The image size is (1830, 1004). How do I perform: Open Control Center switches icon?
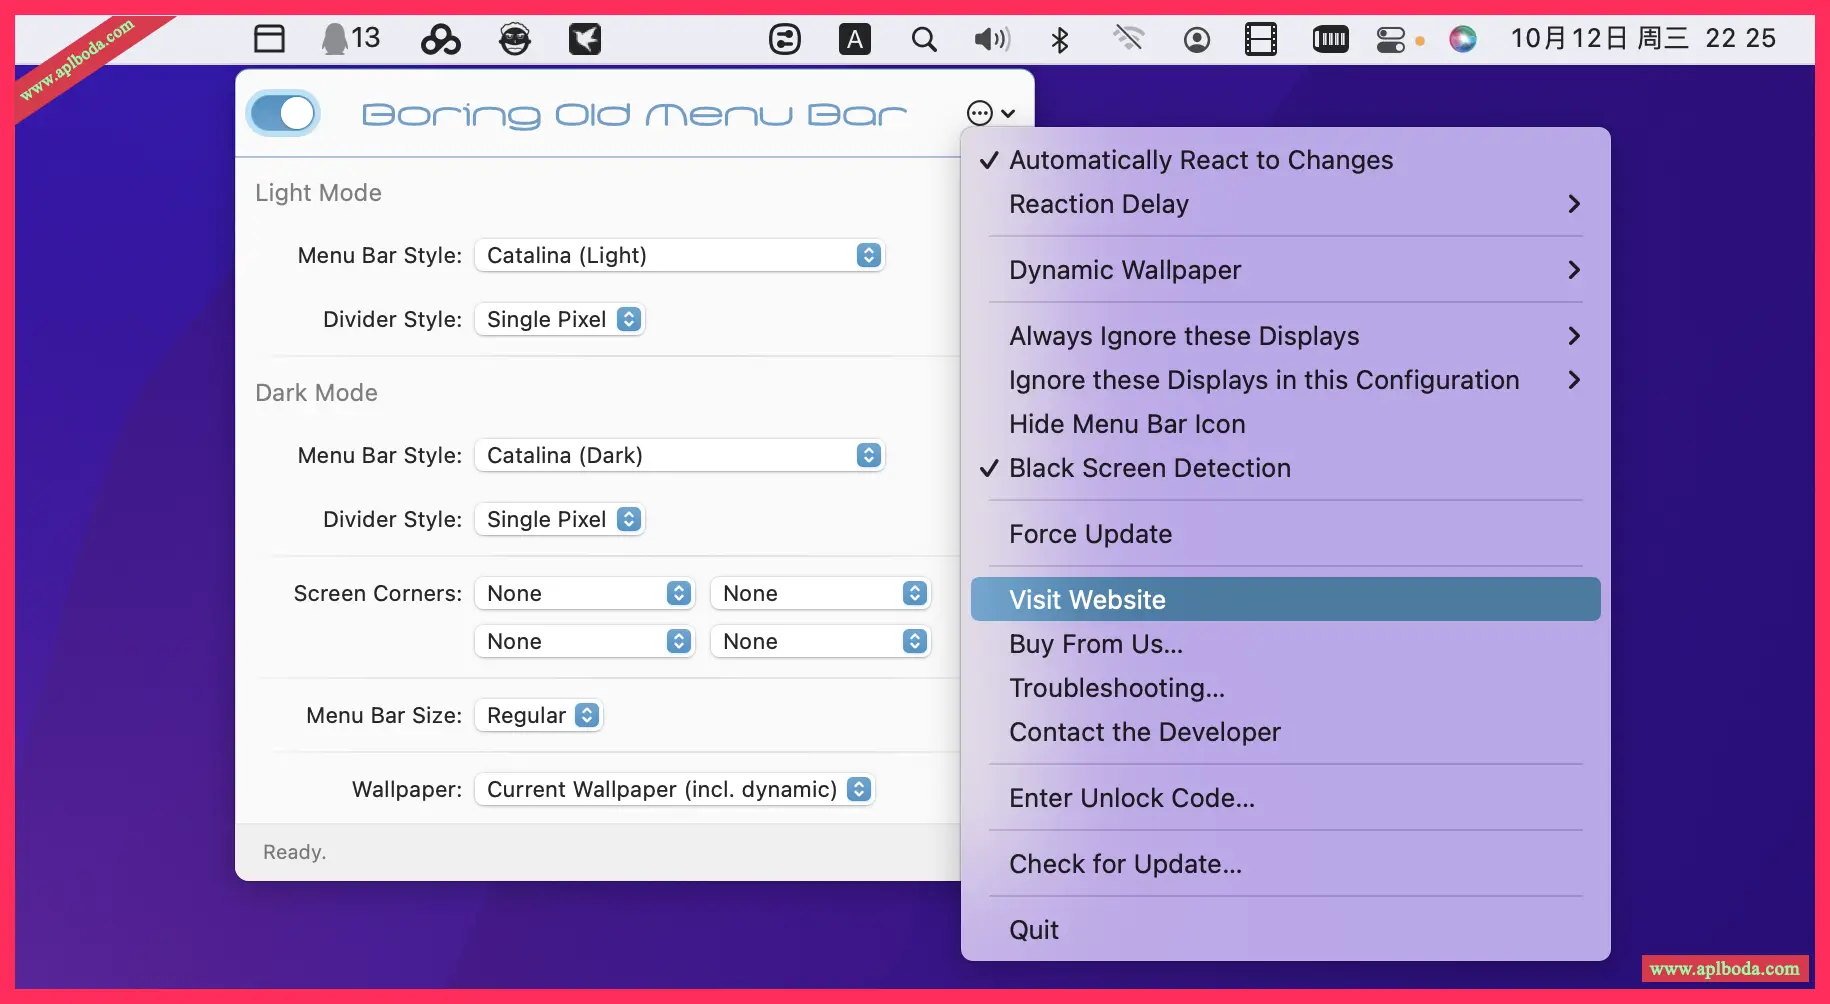[1391, 39]
